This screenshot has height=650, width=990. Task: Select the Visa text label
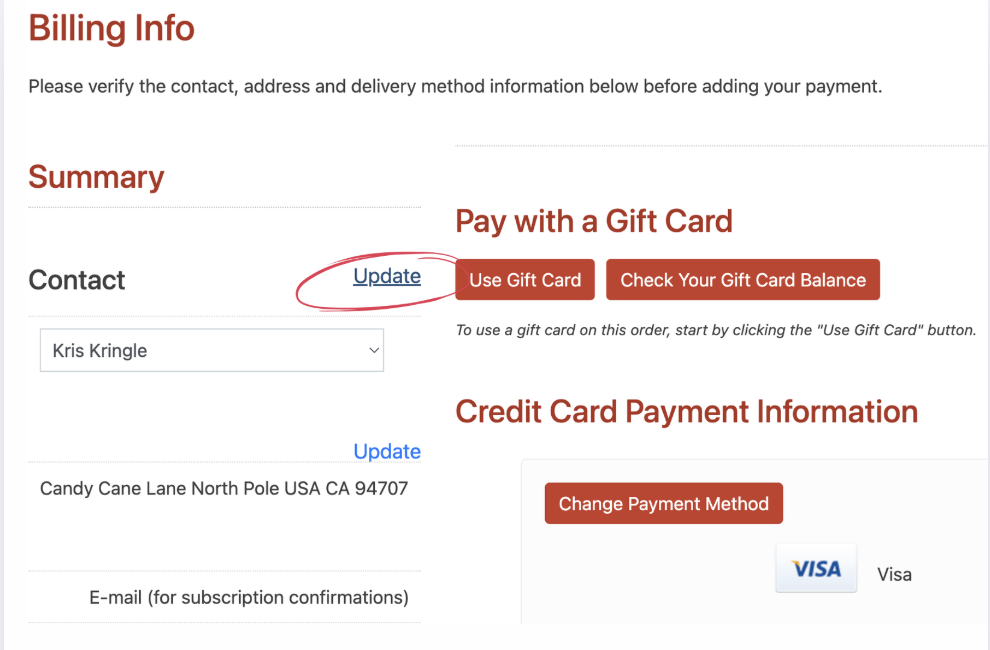click(894, 574)
